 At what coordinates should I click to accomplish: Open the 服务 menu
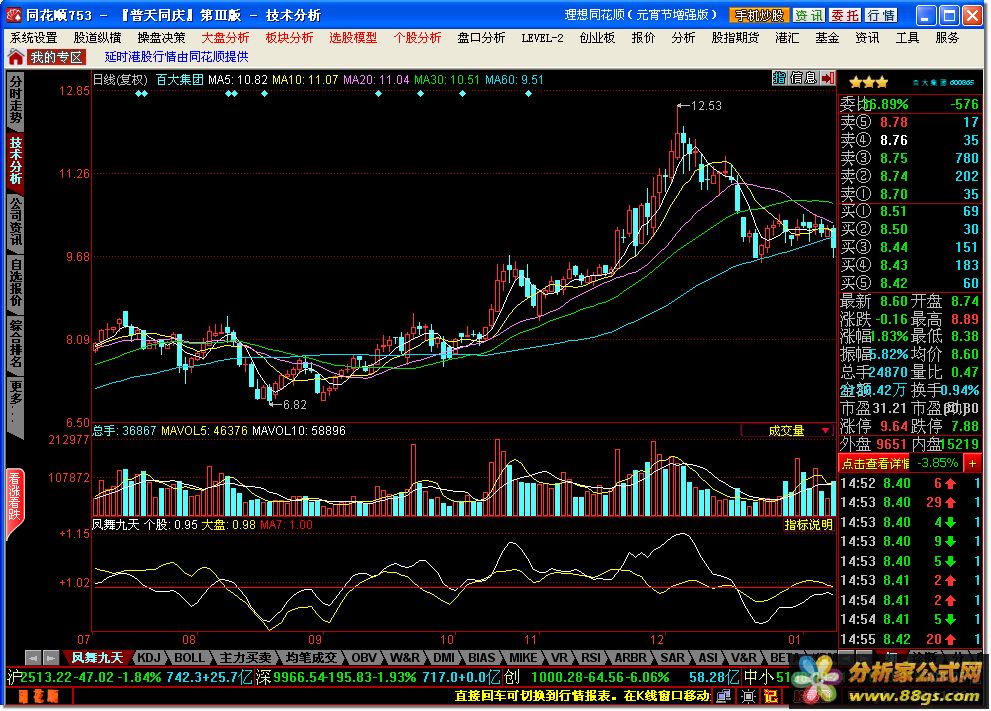pyautogui.click(x=947, y=38)
